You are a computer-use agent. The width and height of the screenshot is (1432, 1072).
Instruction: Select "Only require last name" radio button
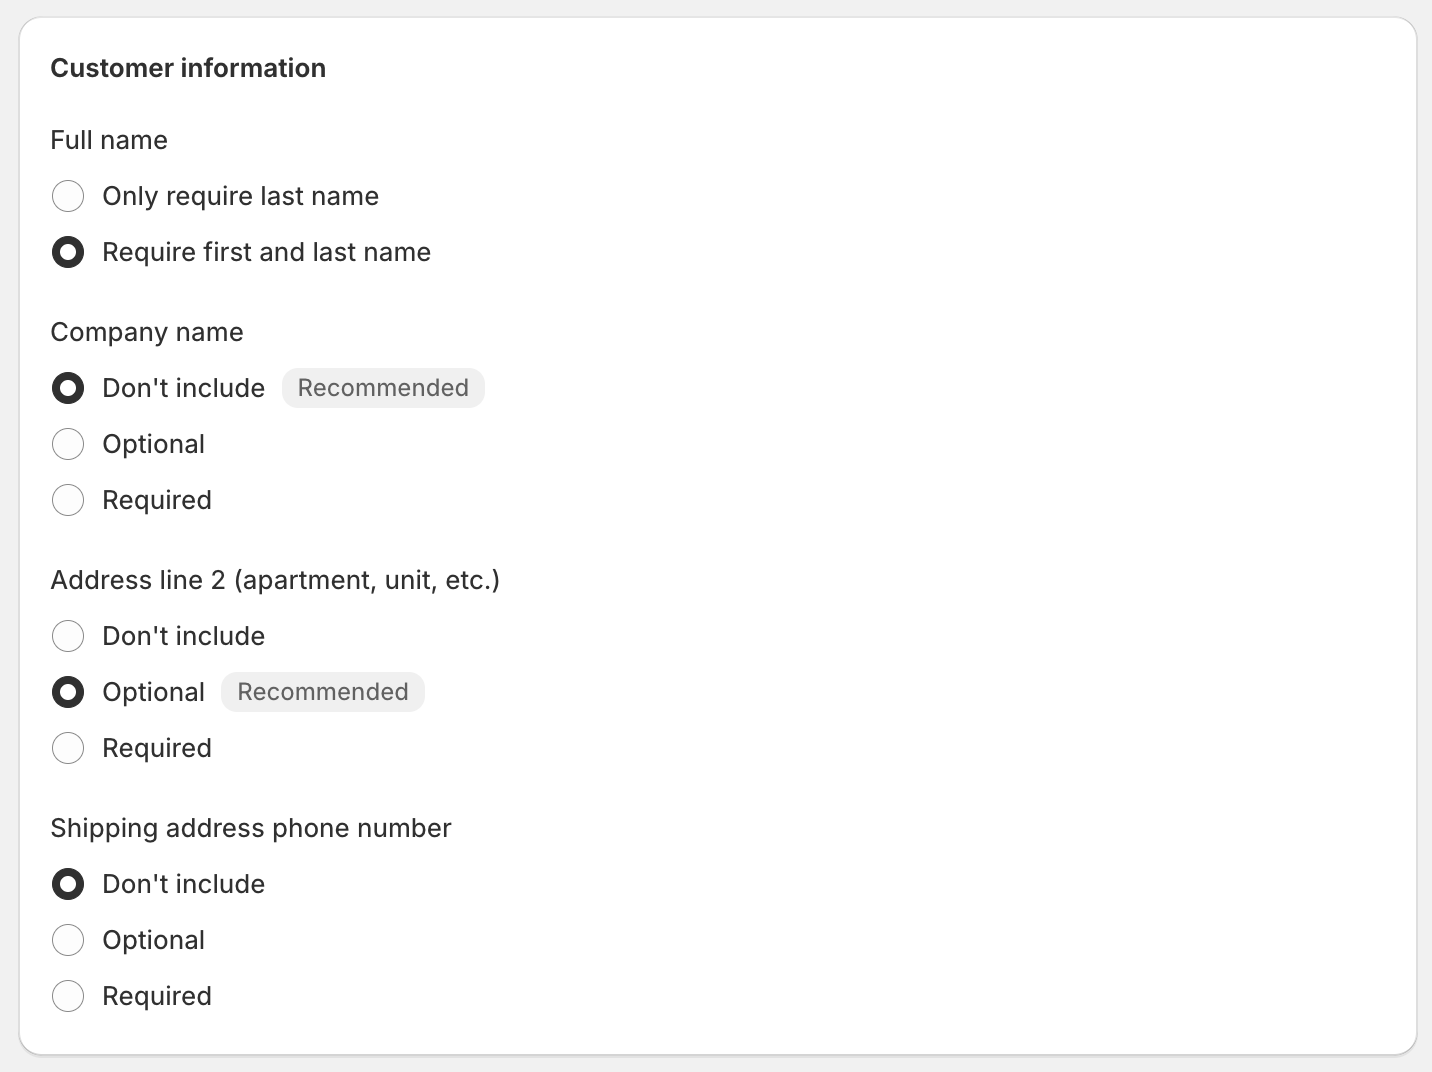click(x=68, y=196)
